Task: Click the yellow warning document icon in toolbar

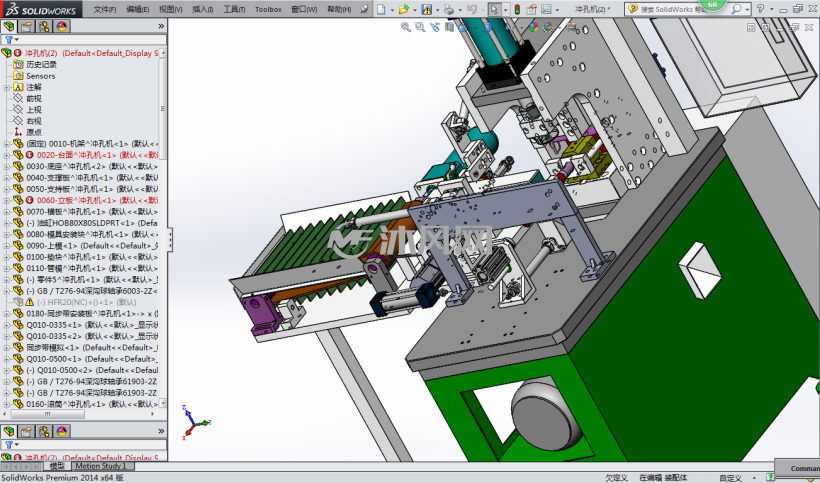Action: click(426, 9)
